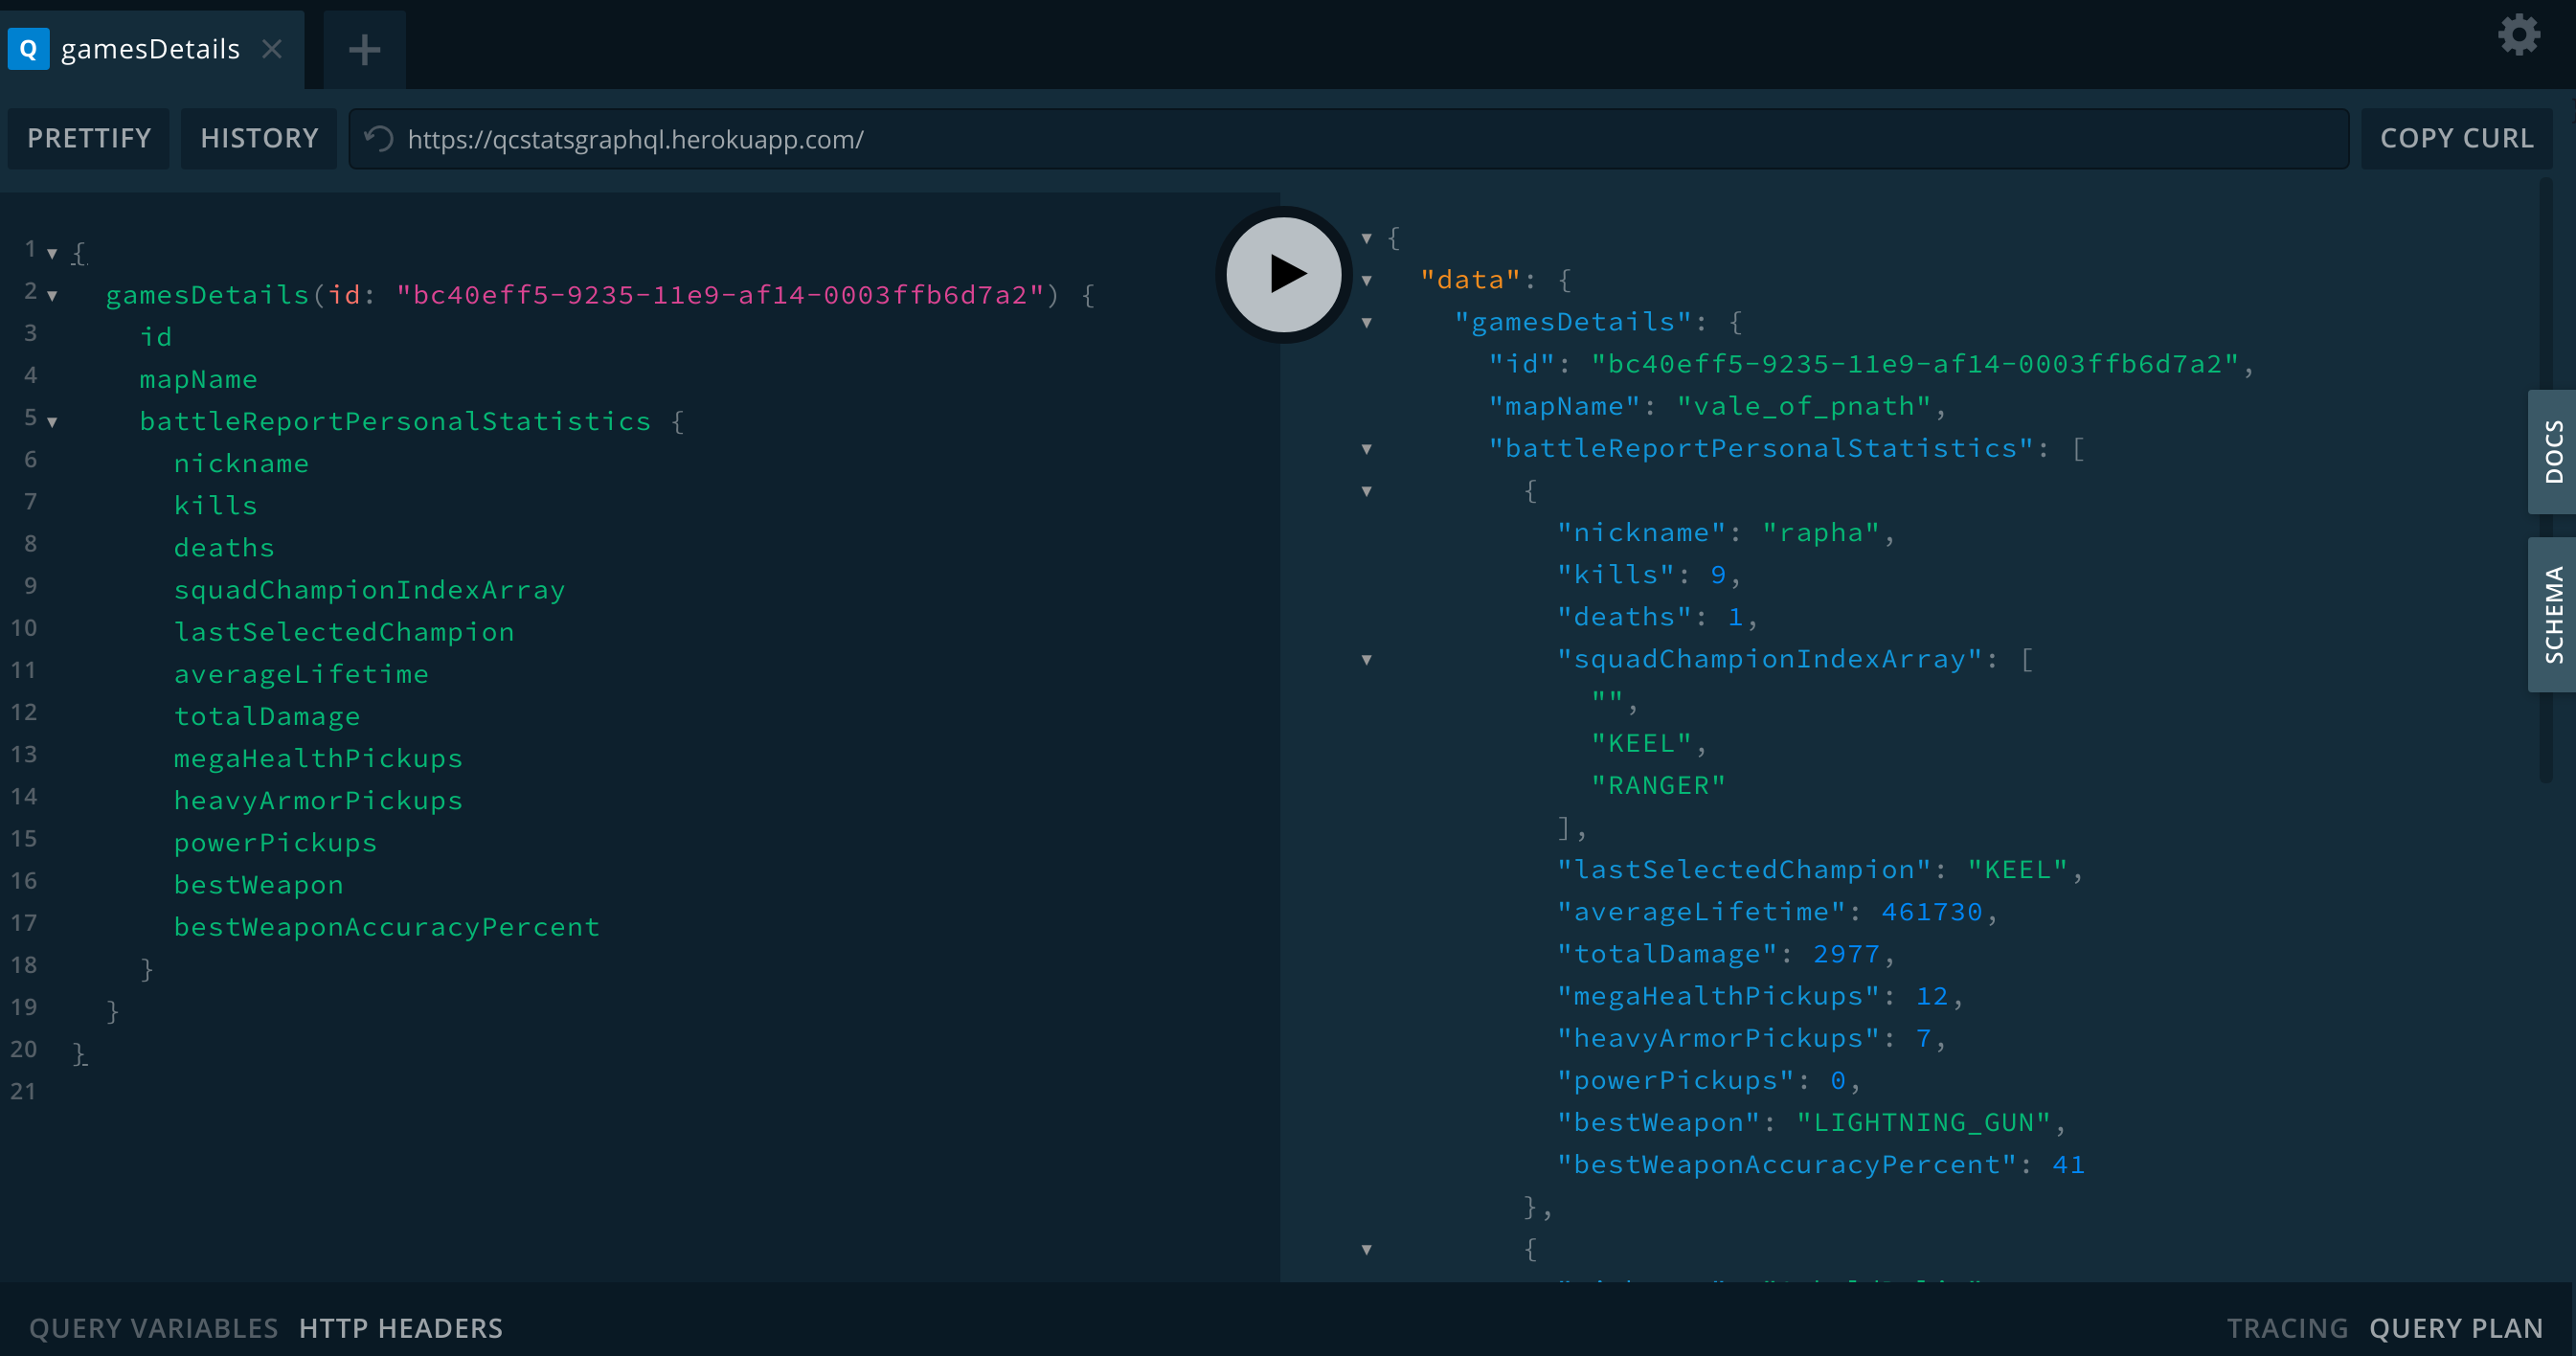Fold battleReportPersonalStatistics at editor line 5

52,422
